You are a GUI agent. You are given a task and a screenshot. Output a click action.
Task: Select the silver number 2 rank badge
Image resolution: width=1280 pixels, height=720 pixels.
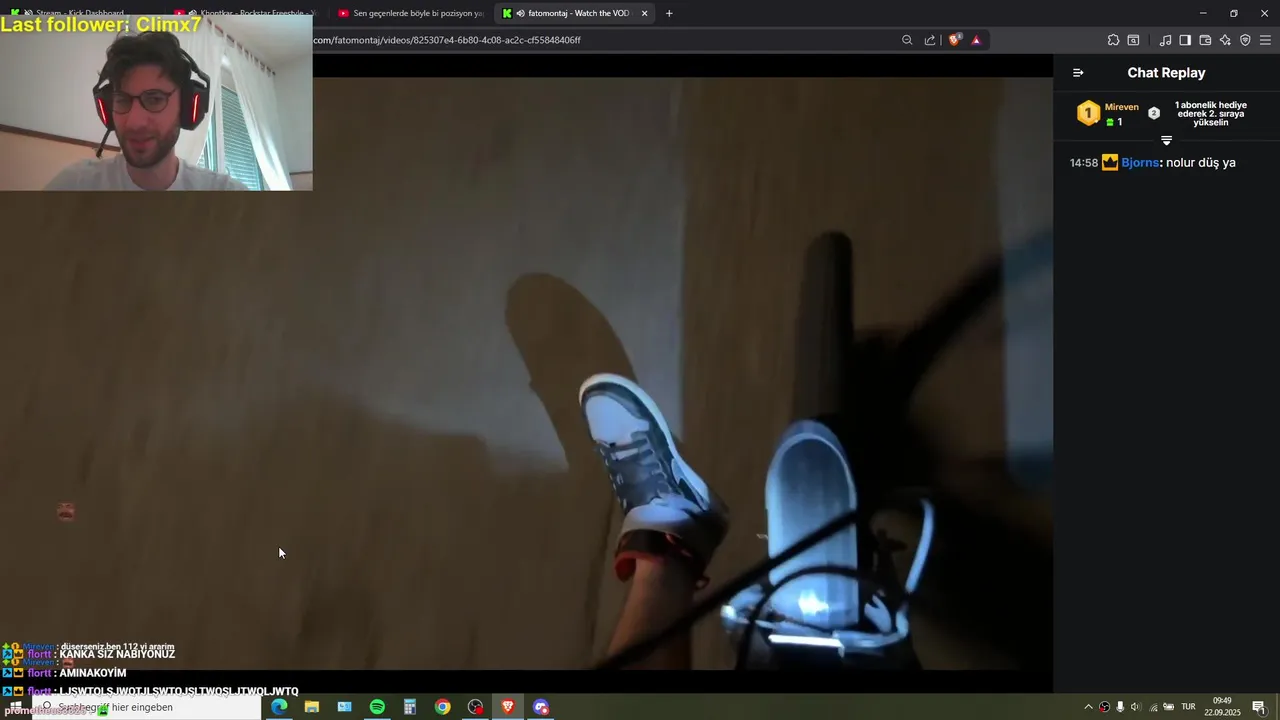[x=1153, y=113]
